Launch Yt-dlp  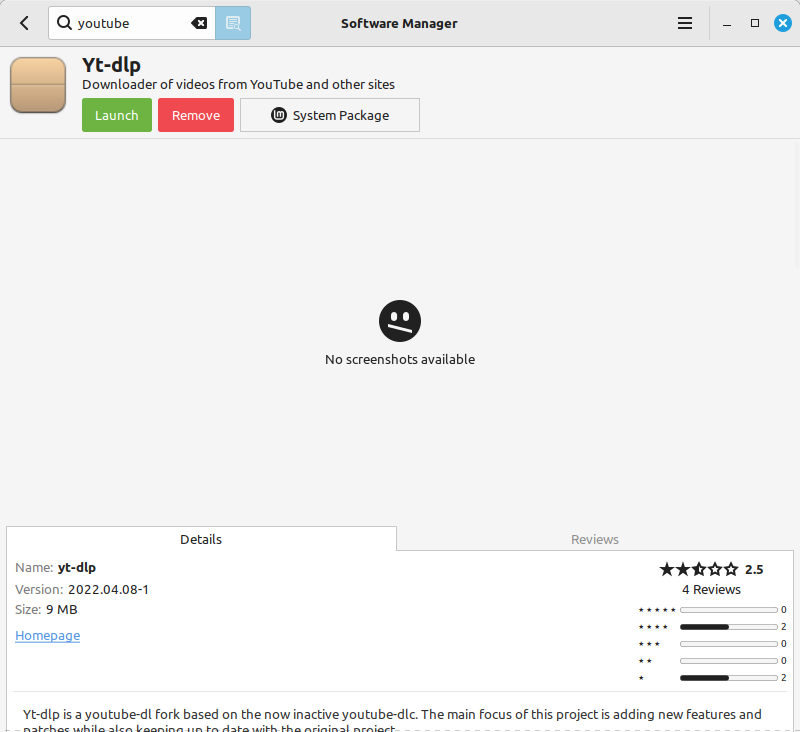pos(117,115)
